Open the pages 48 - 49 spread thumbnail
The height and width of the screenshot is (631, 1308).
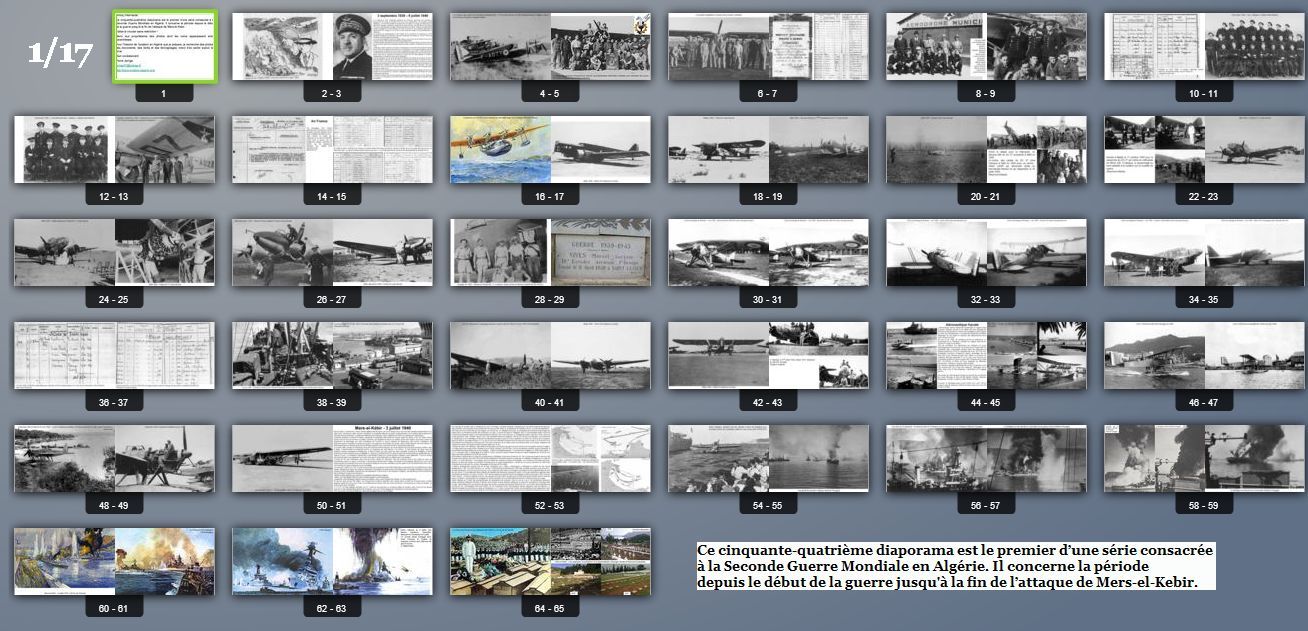click(114, 459)
